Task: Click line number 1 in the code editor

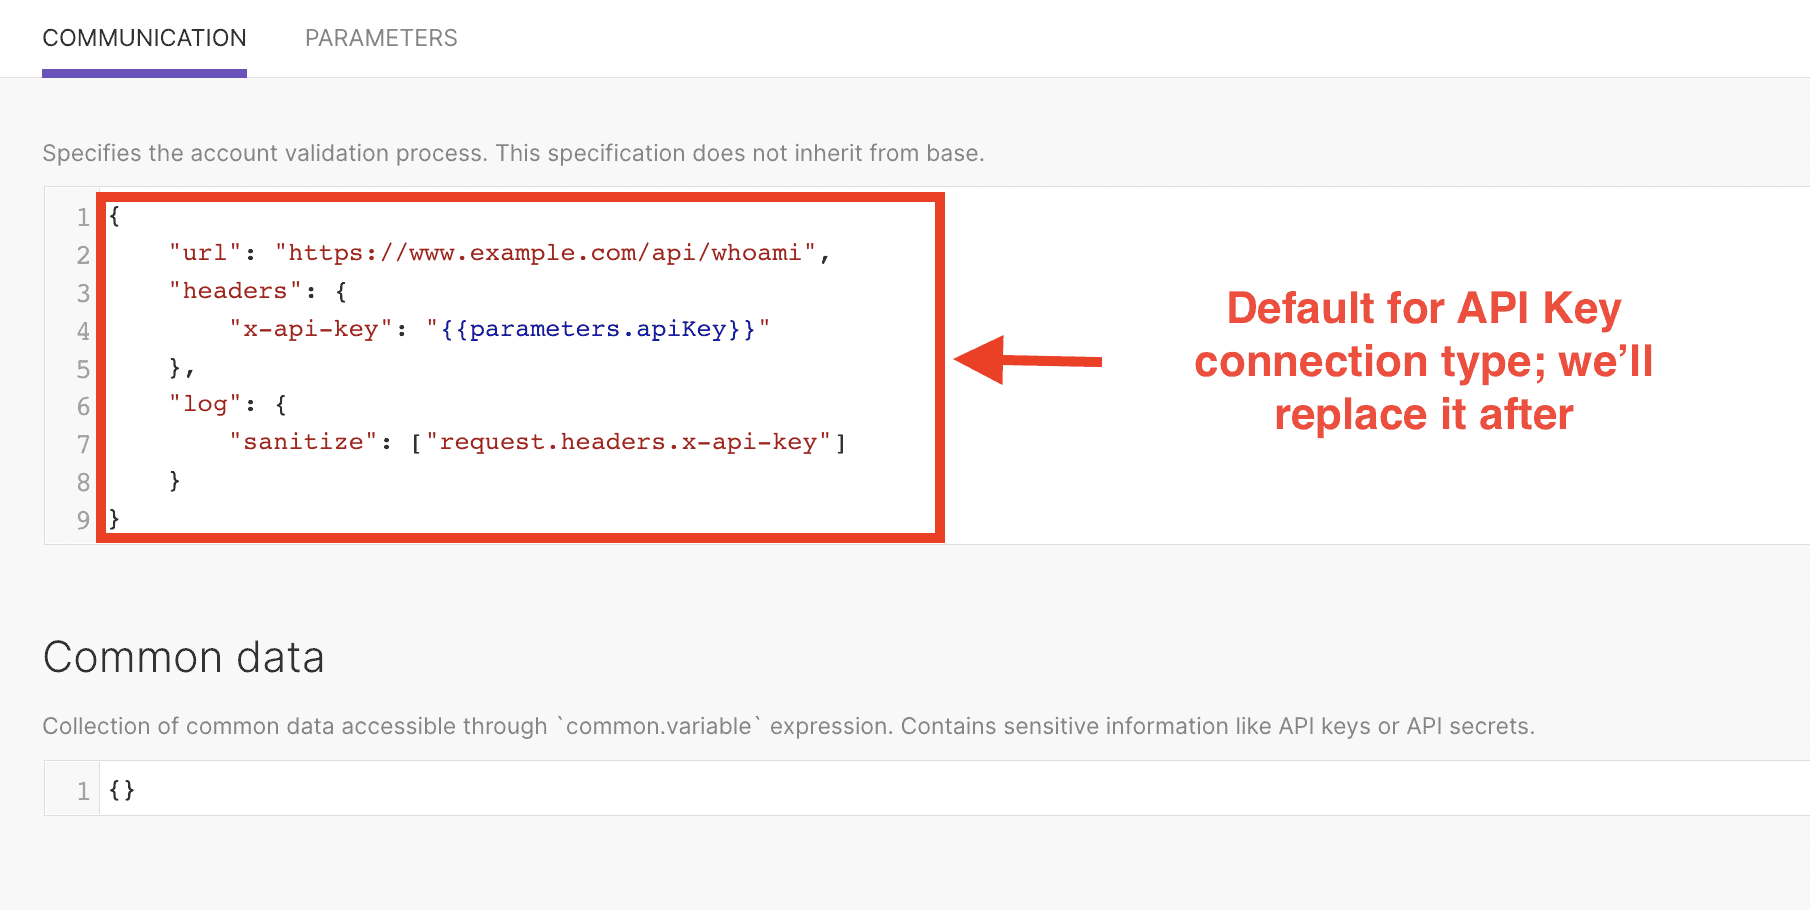Action: point(83,217)
